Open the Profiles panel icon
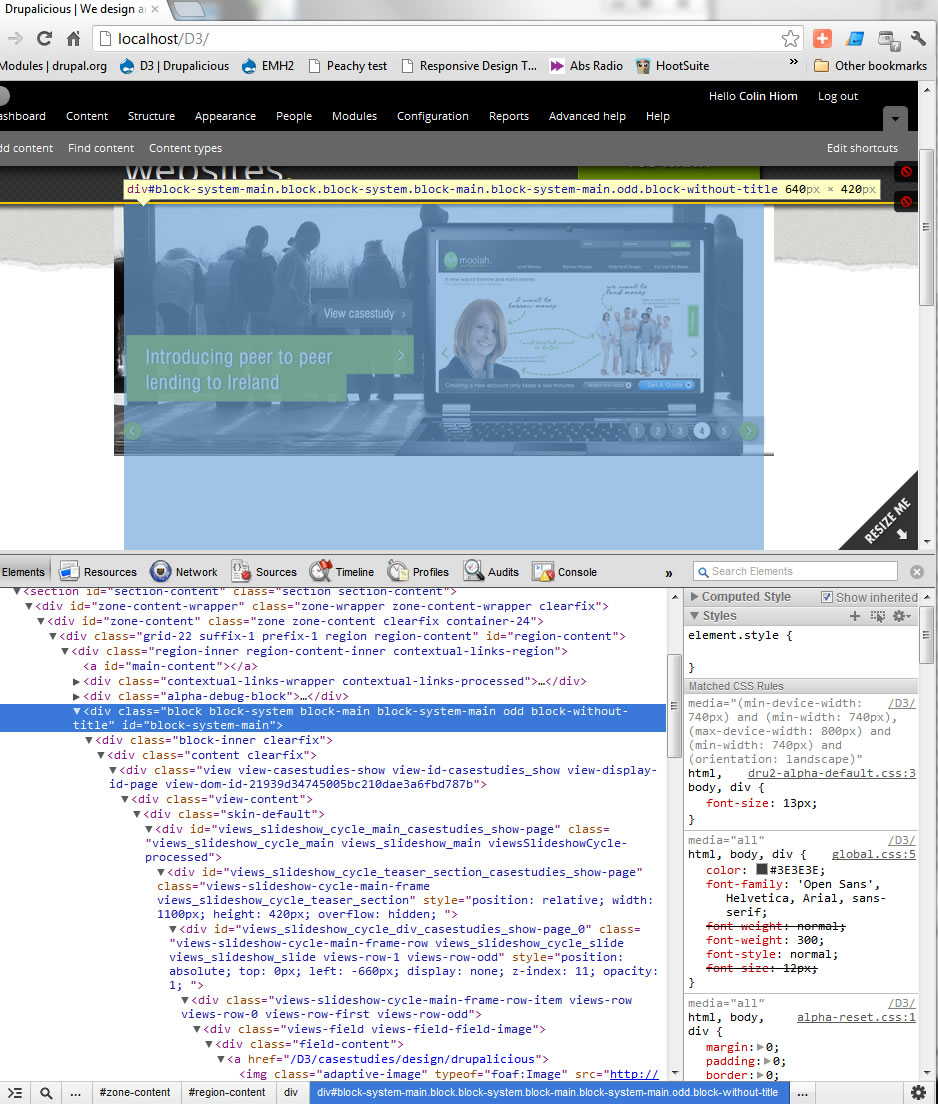 [398, 571]
